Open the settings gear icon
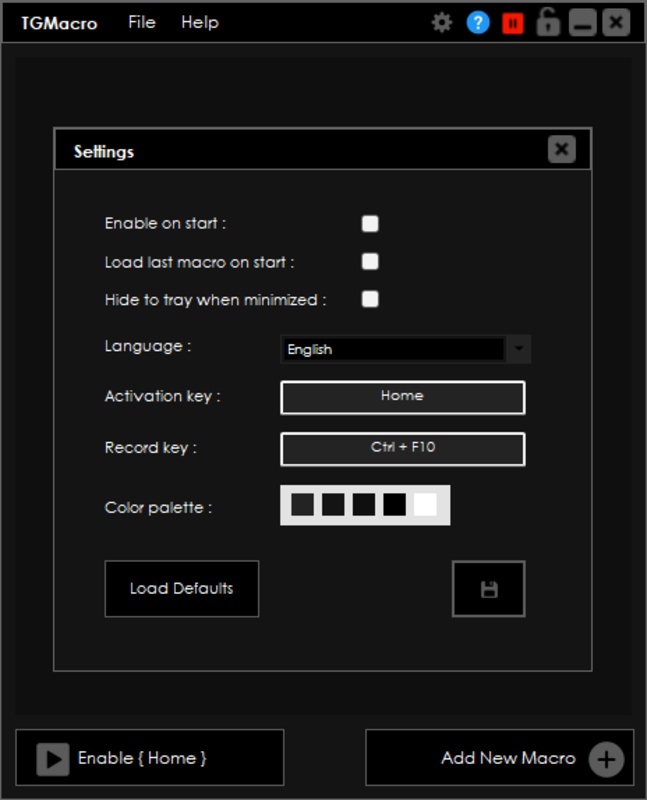This screenshot has height=800, width=647. (x=442, y=22)
